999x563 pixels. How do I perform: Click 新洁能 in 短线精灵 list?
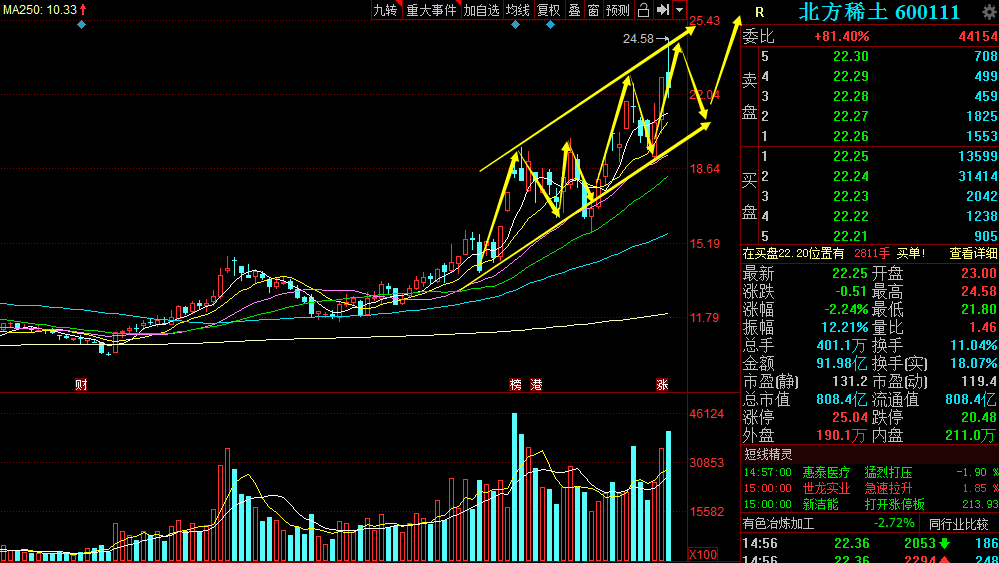pyautogui.click(x=820, y=504)
